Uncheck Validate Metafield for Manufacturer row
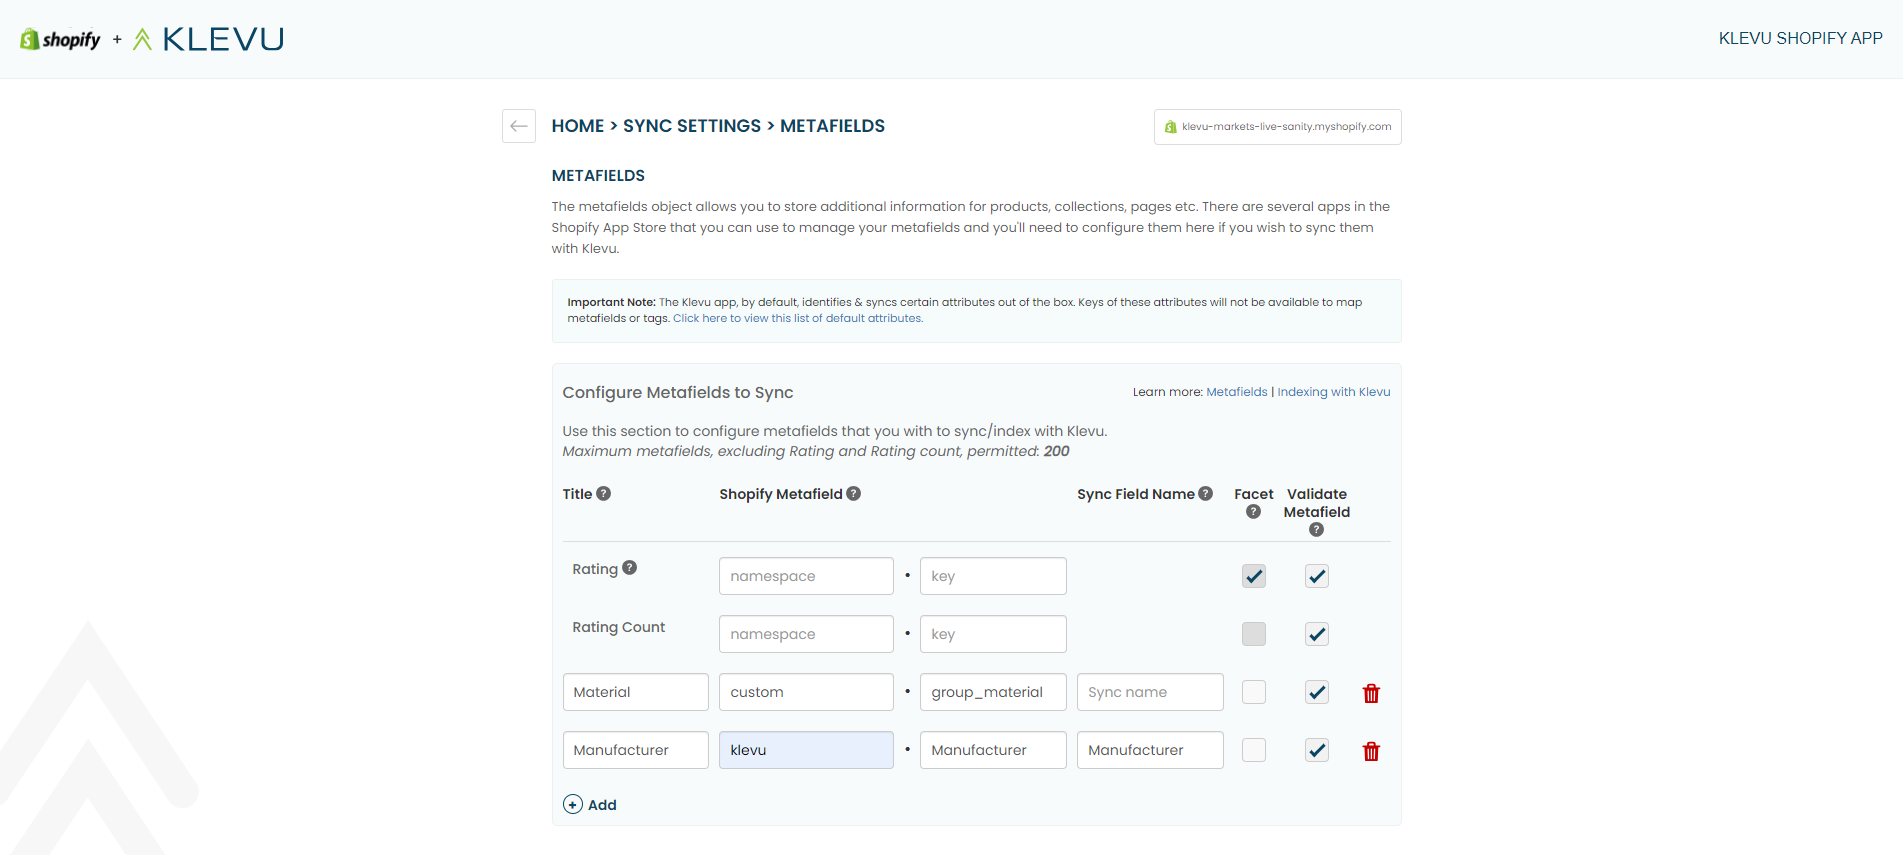 click(1316, 750)
